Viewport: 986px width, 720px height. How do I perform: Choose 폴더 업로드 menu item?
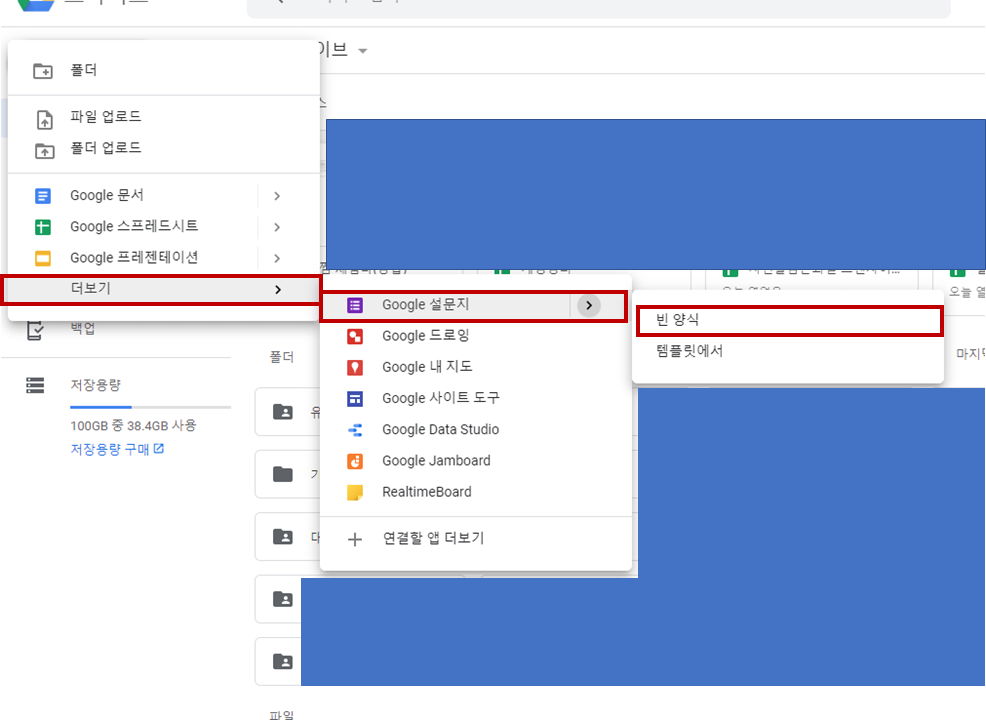(163, 148)
